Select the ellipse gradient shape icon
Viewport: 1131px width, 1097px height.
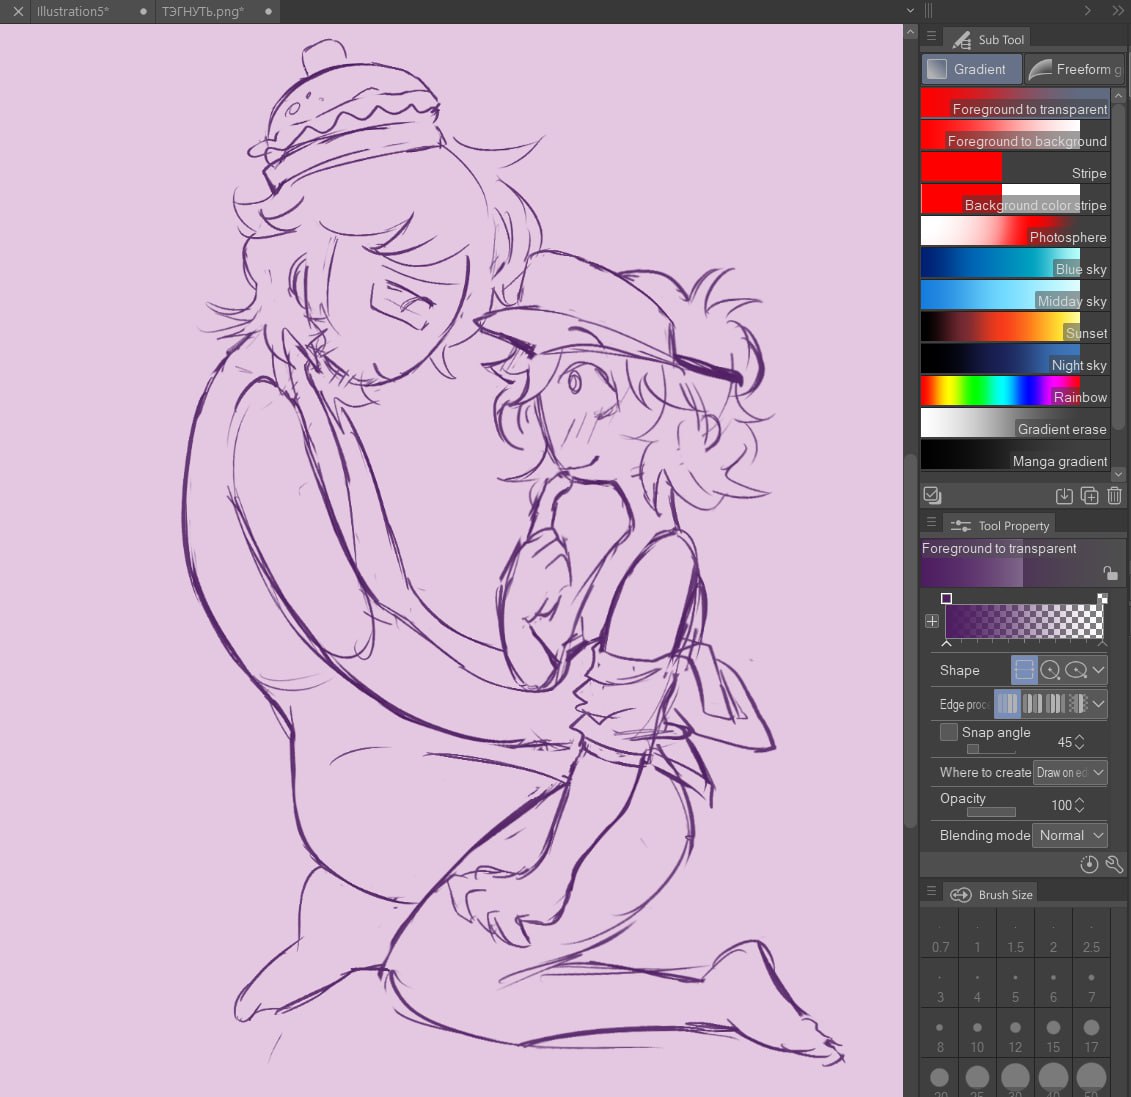pos(1076,670)
